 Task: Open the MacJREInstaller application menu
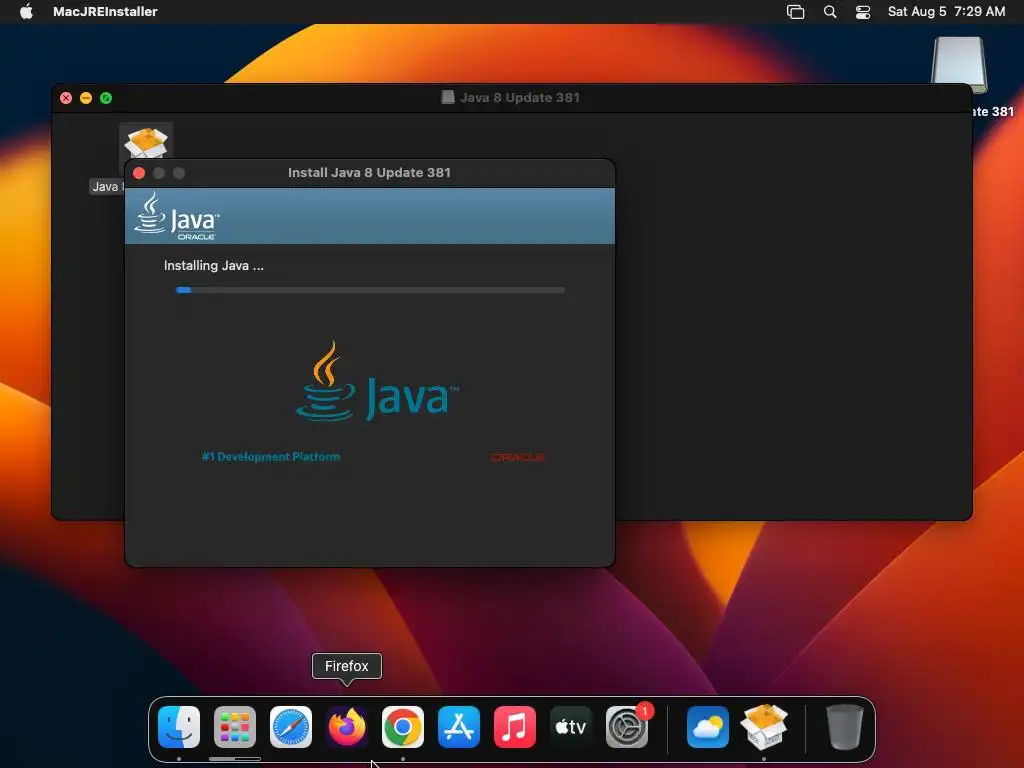coord(105,11)
